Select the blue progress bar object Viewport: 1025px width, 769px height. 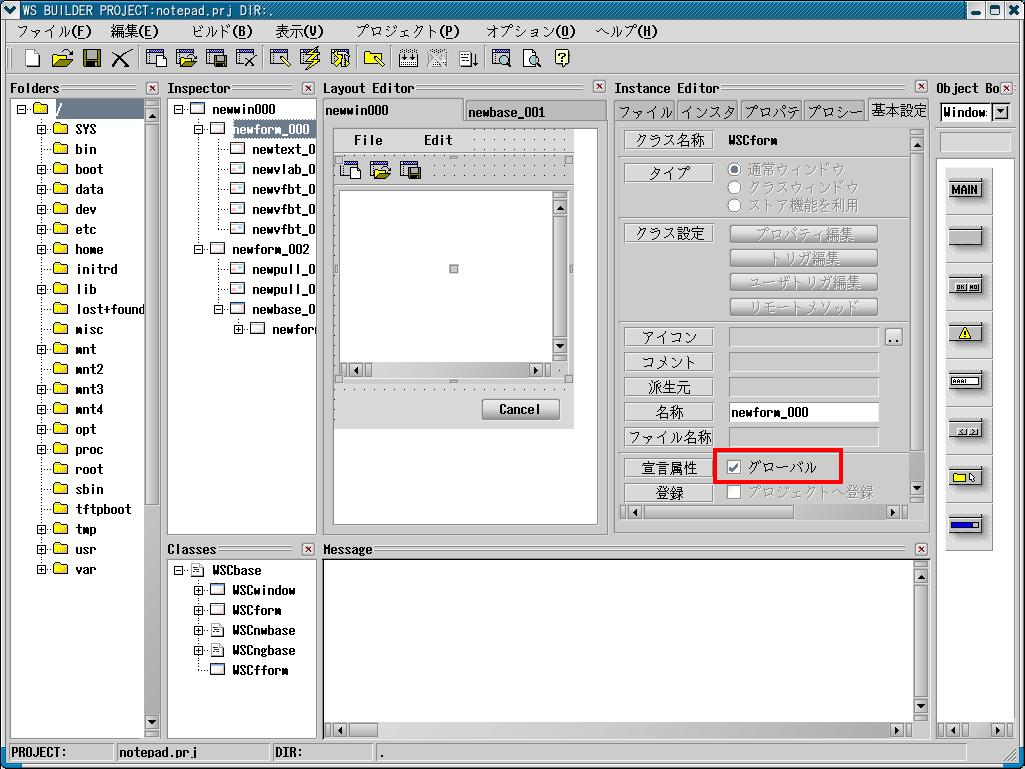[x=965, y=525]
